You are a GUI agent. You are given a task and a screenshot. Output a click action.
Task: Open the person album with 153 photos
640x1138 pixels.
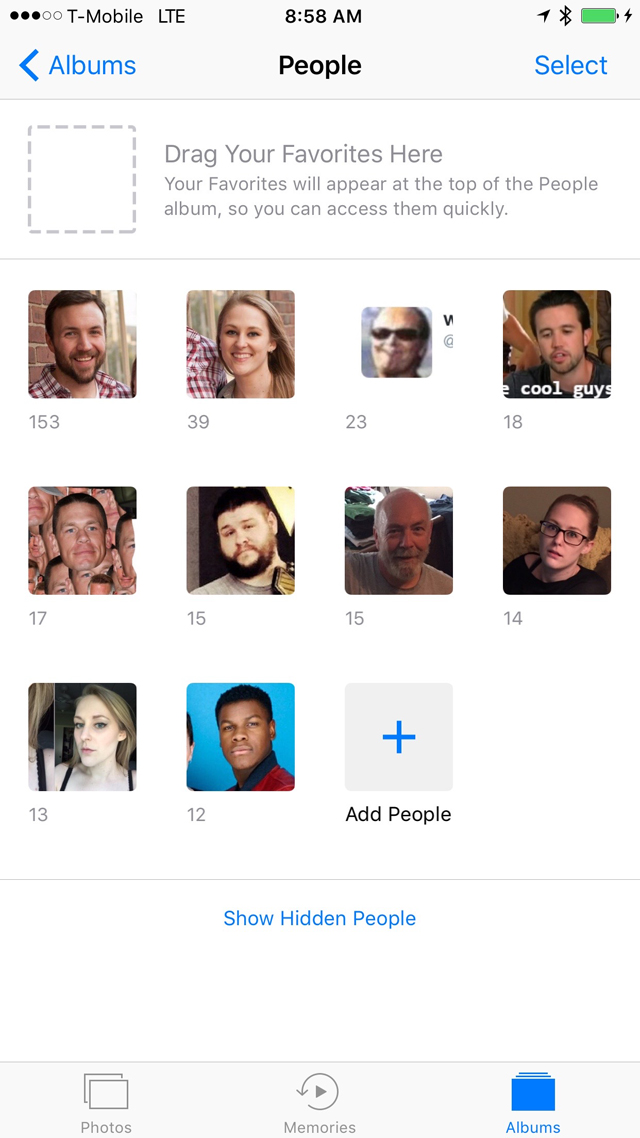click(82, 344)
